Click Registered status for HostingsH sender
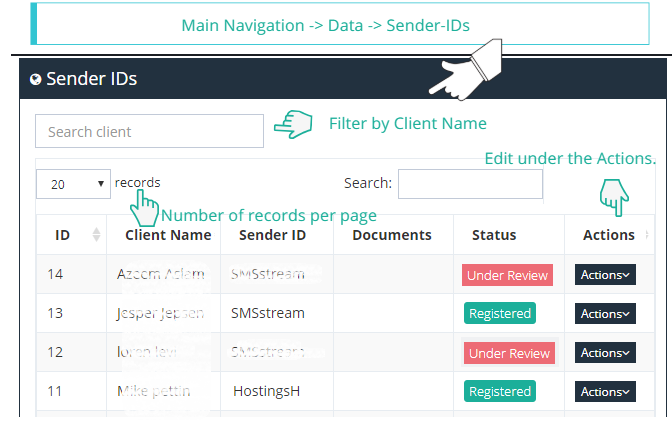672x425 pixels. pyautogui.click(x=500, y=392)
